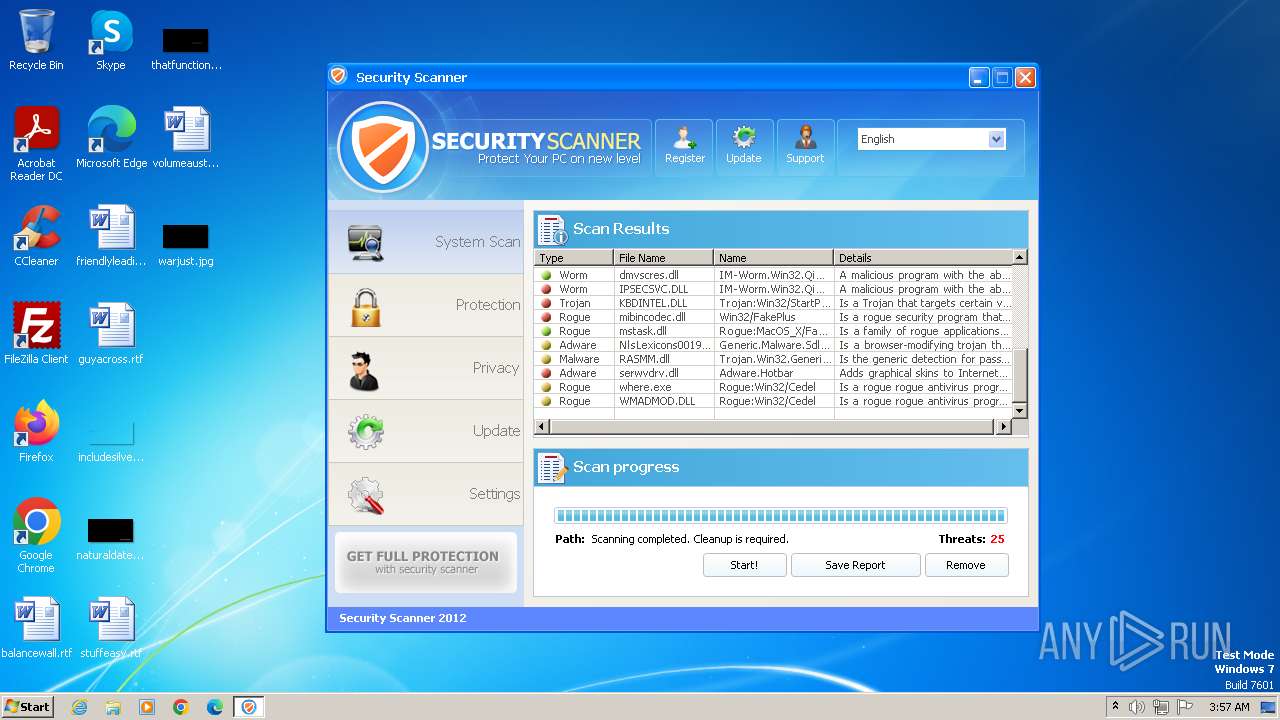Screen dimensions: 1280x720
Task: Open Microsoft Edge desktop shortcut
Action: [111, 138]
